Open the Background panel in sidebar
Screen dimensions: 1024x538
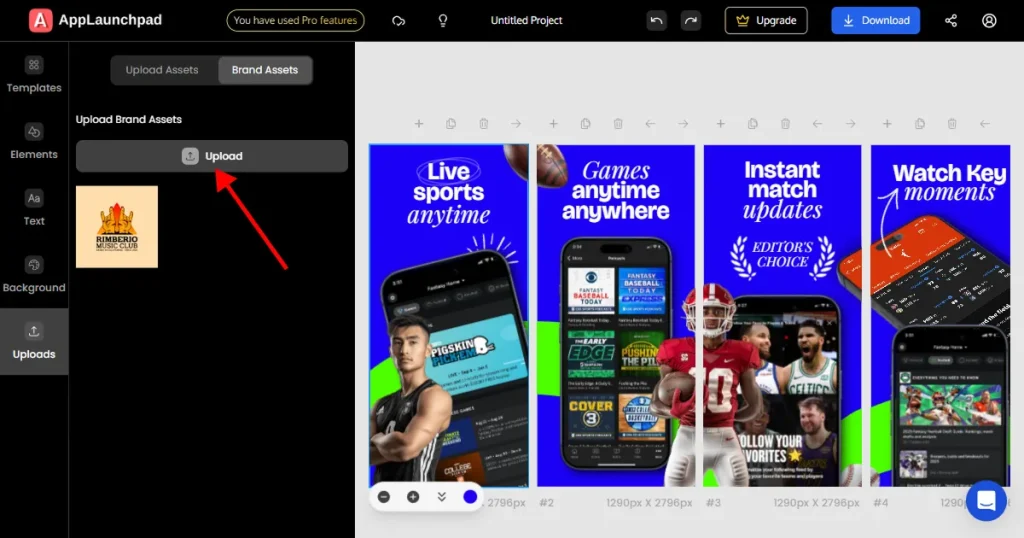click(34, 275)
